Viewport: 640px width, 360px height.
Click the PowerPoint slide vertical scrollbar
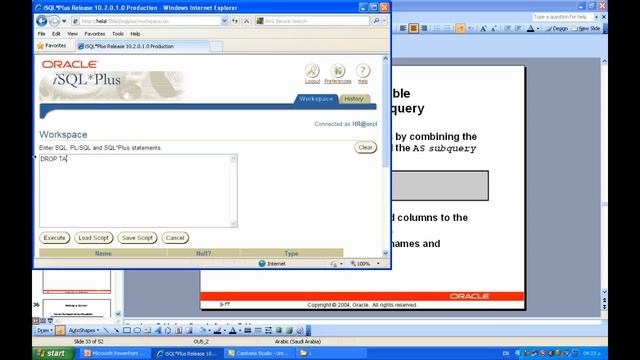coord(604,176)
